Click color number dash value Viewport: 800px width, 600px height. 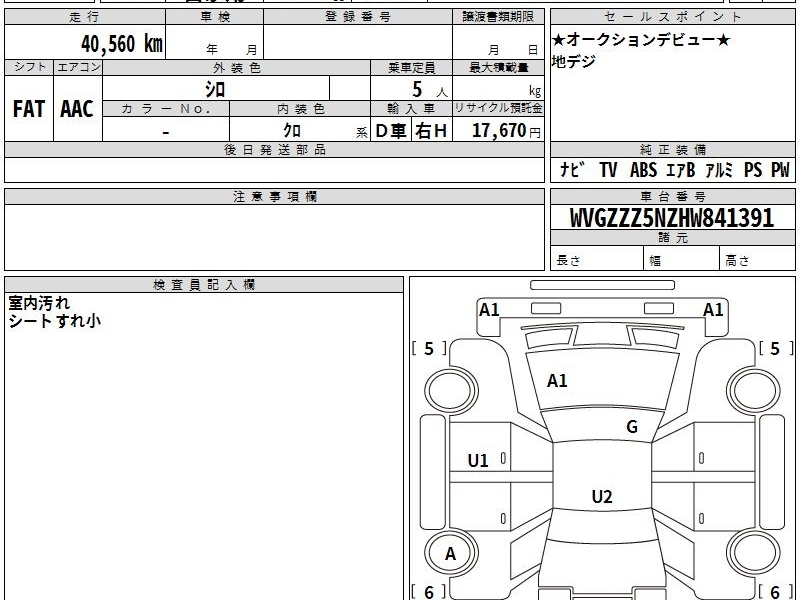click(x=166, y=133)
